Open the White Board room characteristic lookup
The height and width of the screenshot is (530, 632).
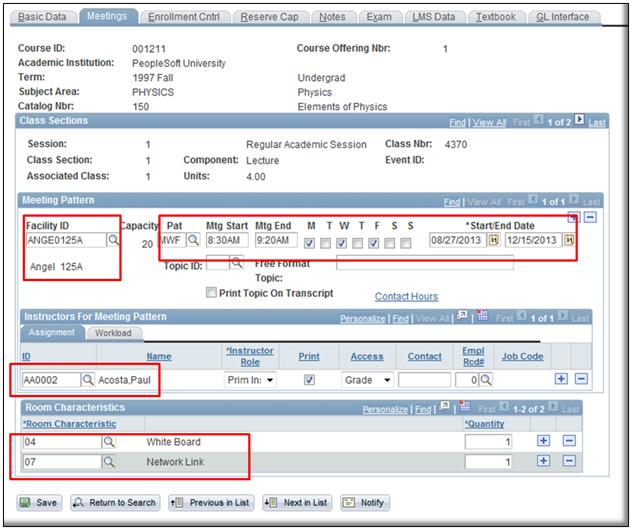[109, 442]
